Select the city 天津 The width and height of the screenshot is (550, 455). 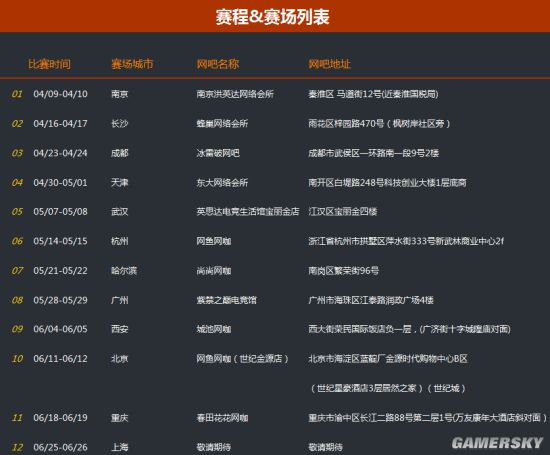(120, 182)
